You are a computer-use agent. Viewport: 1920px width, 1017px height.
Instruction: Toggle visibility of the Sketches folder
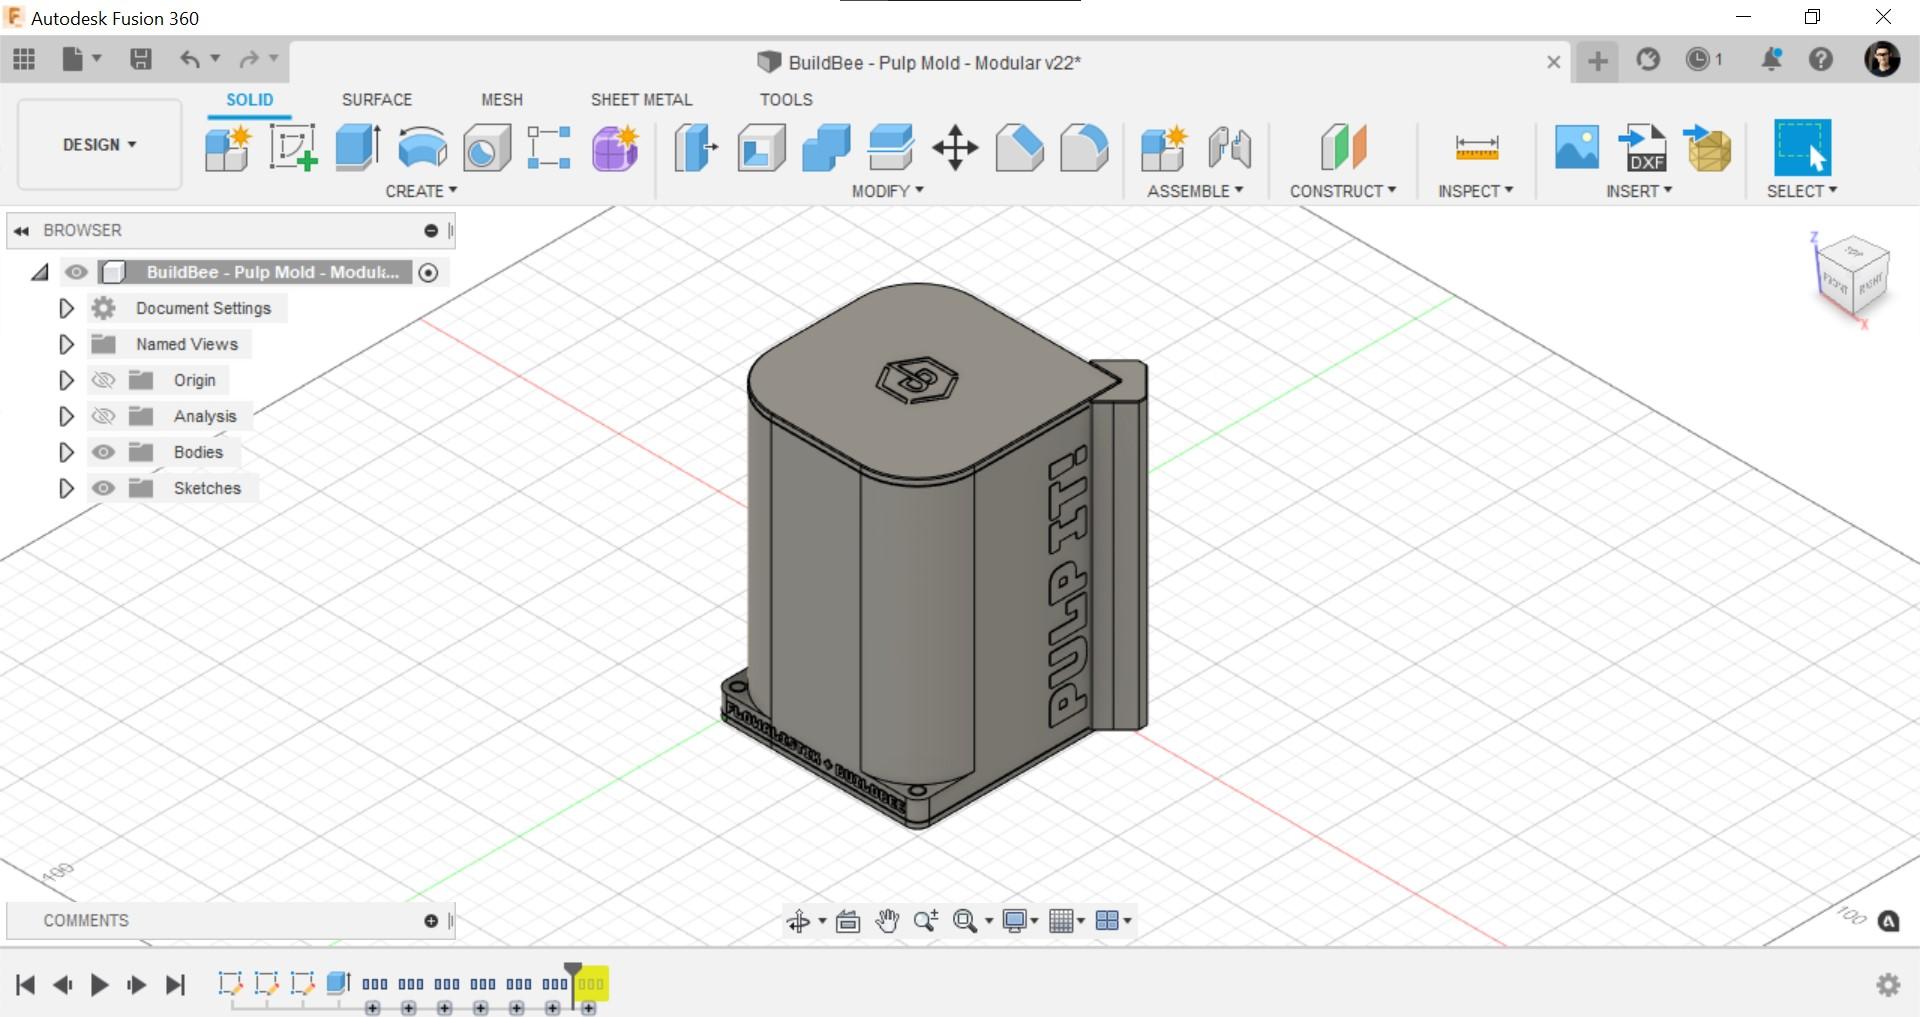click(103, 488)
